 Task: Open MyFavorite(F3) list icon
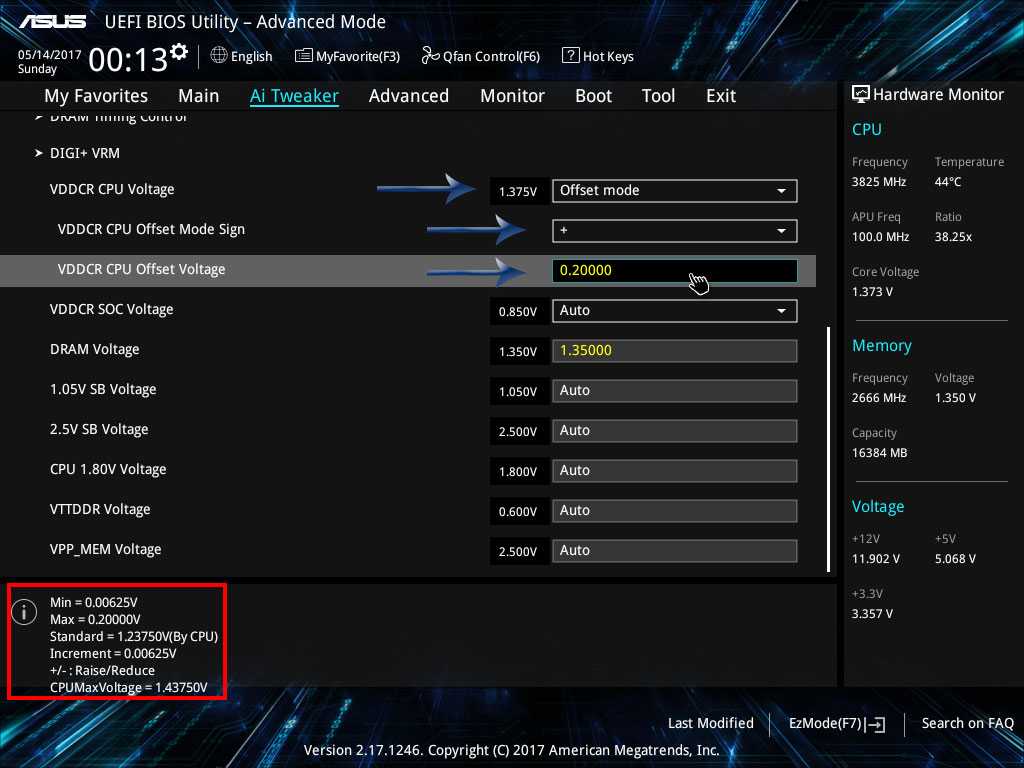(x=304, y=56)
